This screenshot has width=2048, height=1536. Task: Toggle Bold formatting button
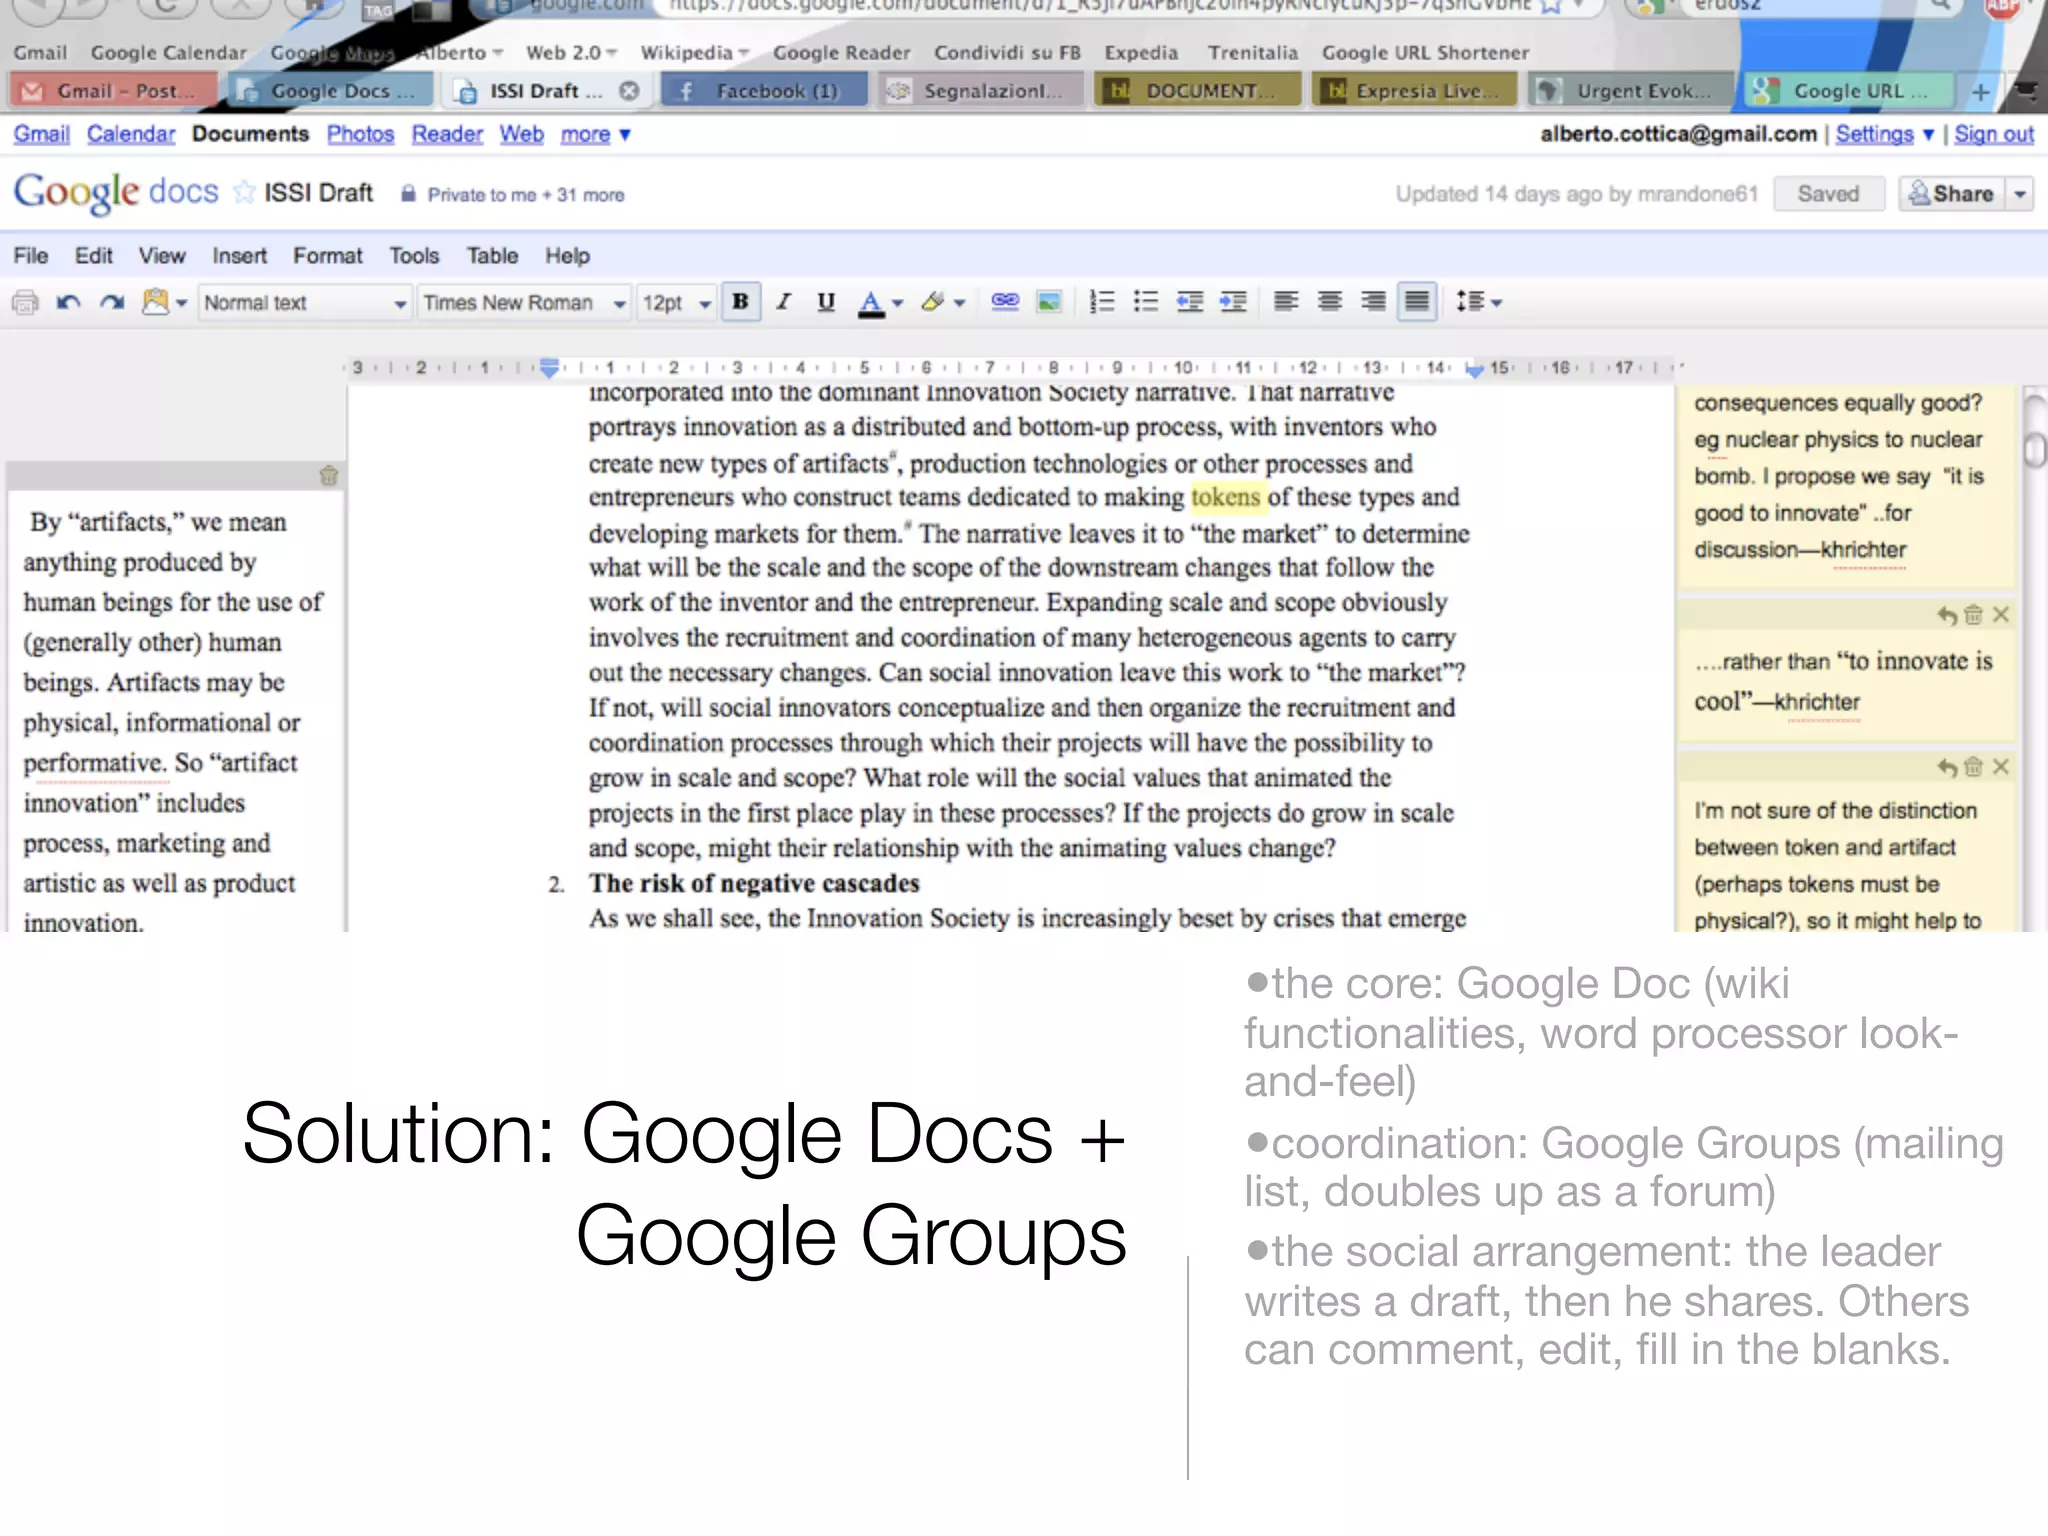coord(740,301)
